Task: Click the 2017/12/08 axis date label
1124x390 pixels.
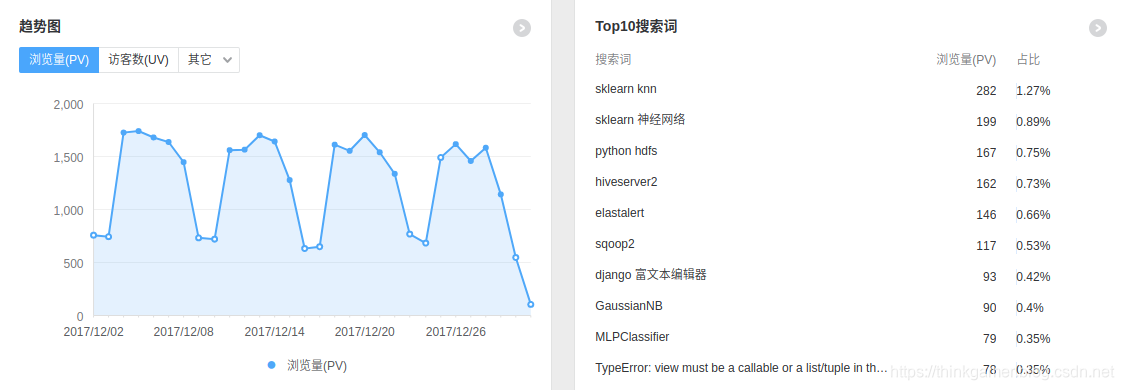Action: click(x=184, y=332)
